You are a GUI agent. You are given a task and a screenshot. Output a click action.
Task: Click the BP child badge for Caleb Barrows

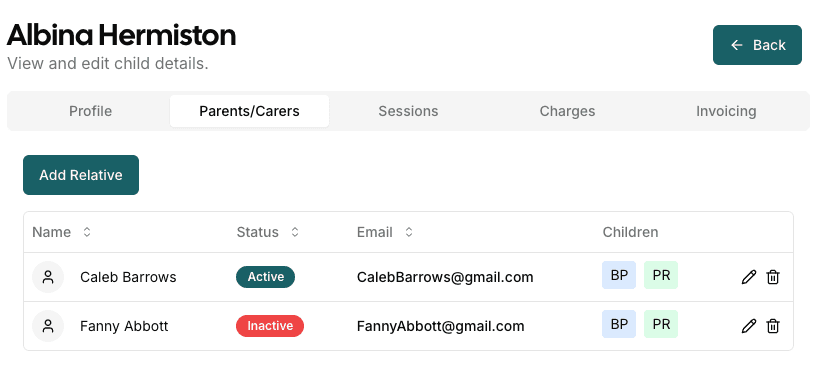pyautogui.click(x=619, y=275)
